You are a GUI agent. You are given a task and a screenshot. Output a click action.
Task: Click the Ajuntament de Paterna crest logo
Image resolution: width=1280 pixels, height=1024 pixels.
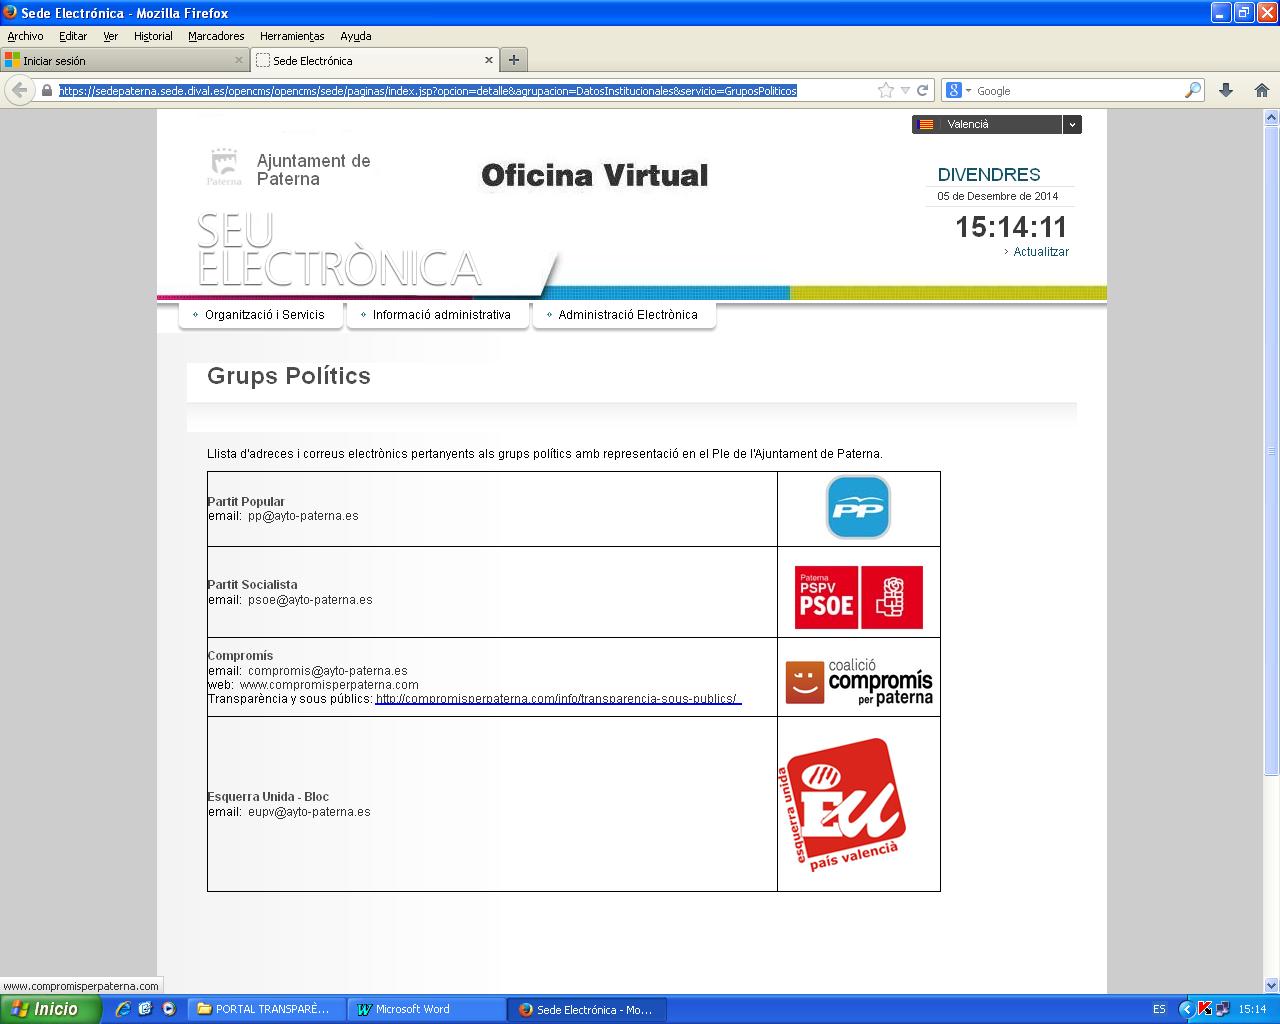coord(224,167)
